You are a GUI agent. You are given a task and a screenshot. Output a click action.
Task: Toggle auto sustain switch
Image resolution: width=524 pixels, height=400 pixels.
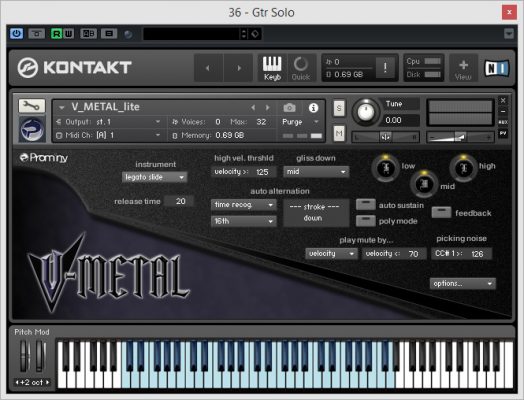pos(366,205)
